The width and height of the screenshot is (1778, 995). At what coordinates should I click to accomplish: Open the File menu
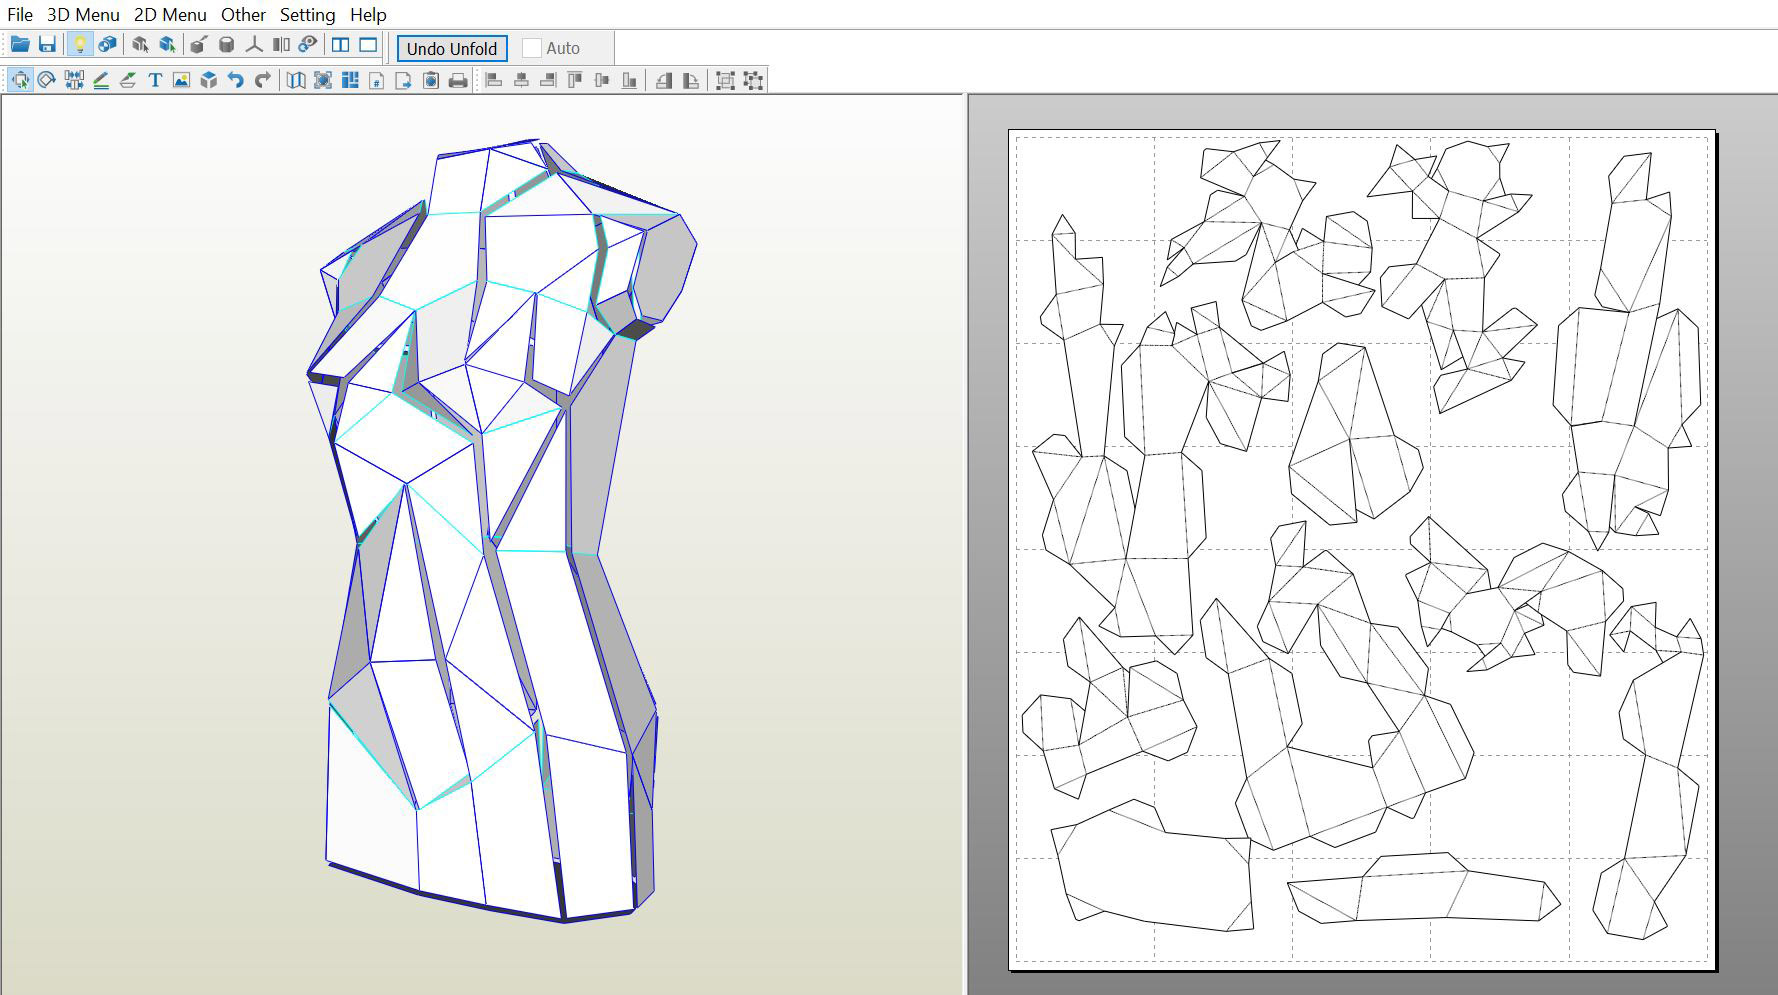point(19,14)
